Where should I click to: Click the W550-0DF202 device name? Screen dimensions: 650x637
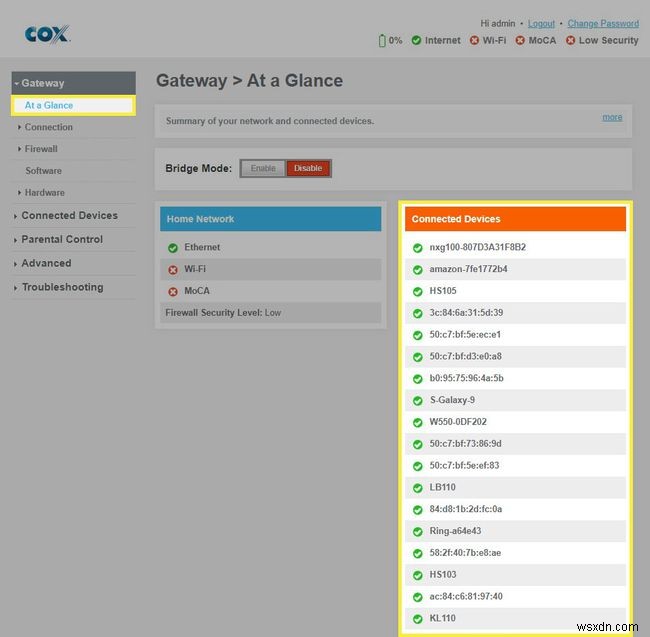458,422
